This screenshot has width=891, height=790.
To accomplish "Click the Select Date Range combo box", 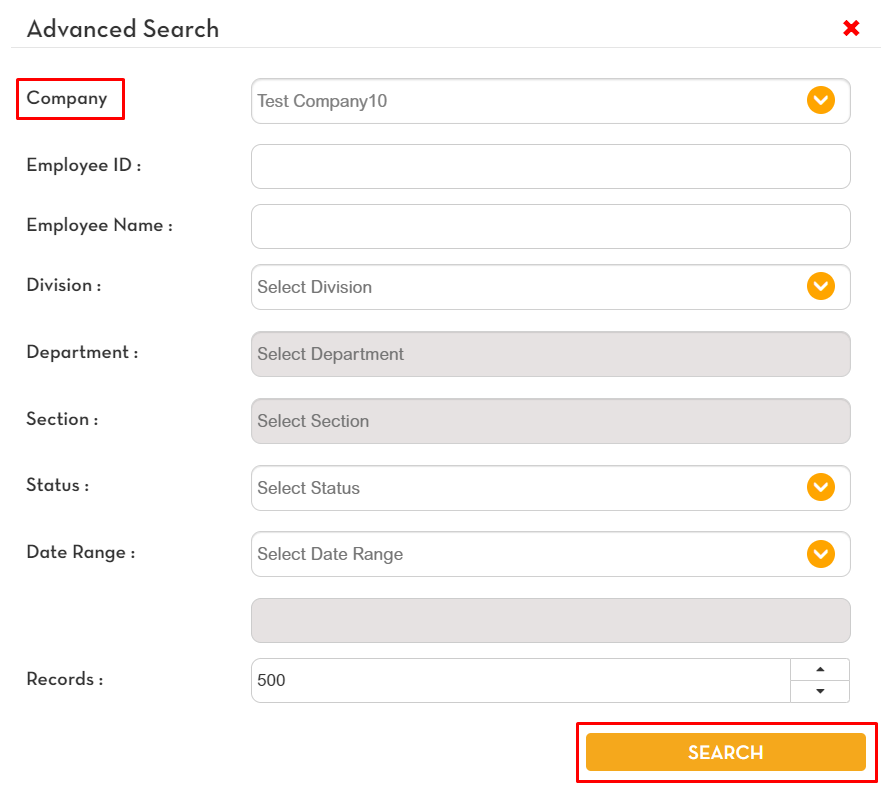I will (x=550, y=554).
